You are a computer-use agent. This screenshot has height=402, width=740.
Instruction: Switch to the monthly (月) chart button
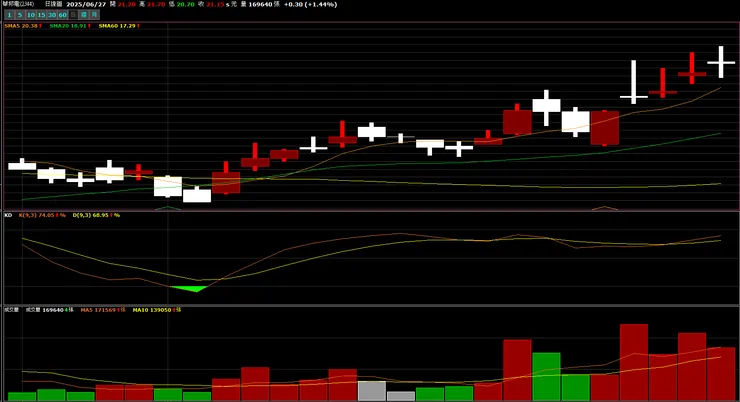(x=94, y=15)
